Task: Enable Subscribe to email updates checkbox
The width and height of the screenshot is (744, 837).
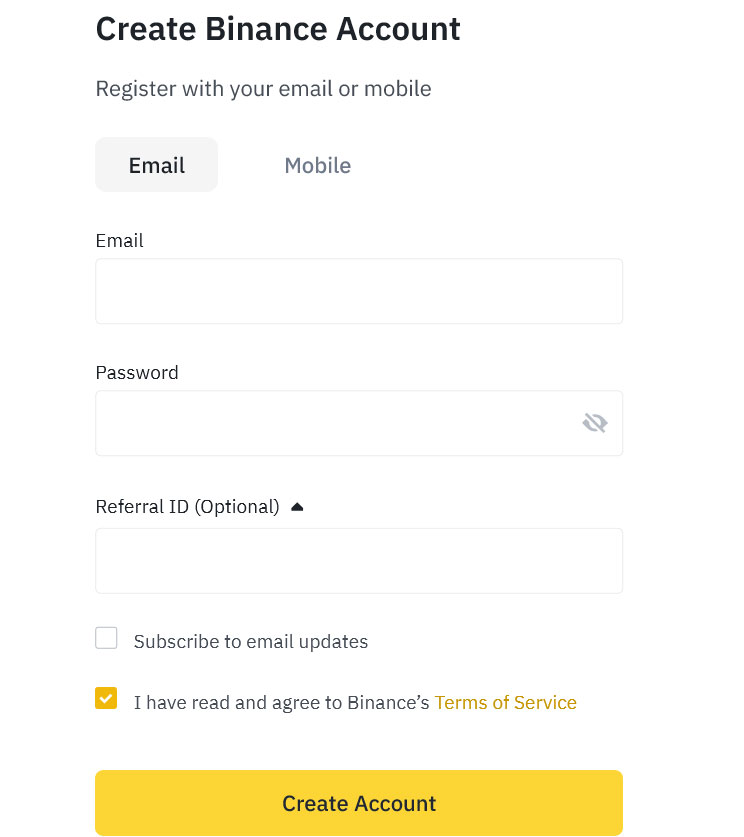Action: [106, 638]
